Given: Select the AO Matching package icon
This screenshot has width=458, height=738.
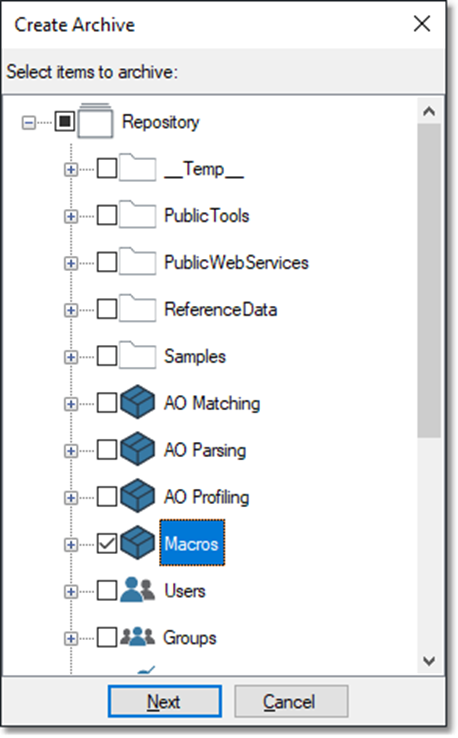Looking at the screenshot, I should (137, 402).
